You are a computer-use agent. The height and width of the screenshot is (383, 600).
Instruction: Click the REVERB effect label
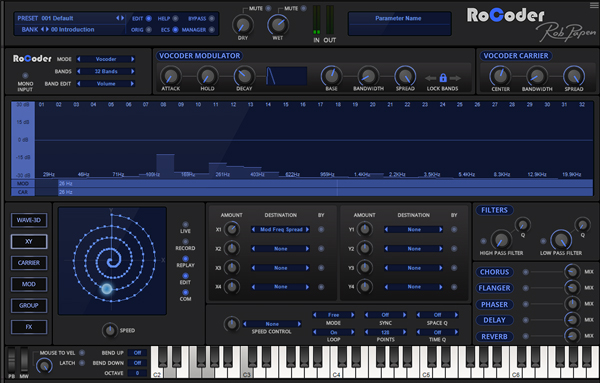pyautogui.click(x=494, y=336)
